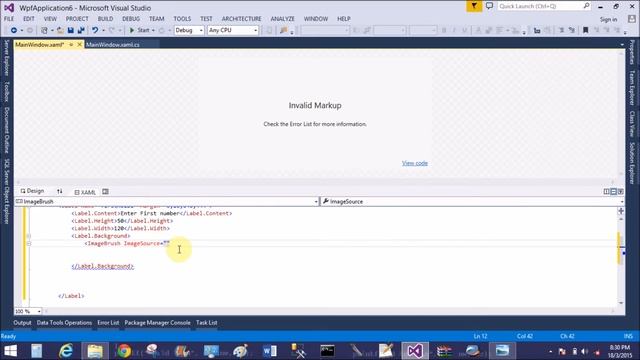This screenshot has width=640, height=360.
Task: Open the PROJECT menu
Action: click(77, 19)
